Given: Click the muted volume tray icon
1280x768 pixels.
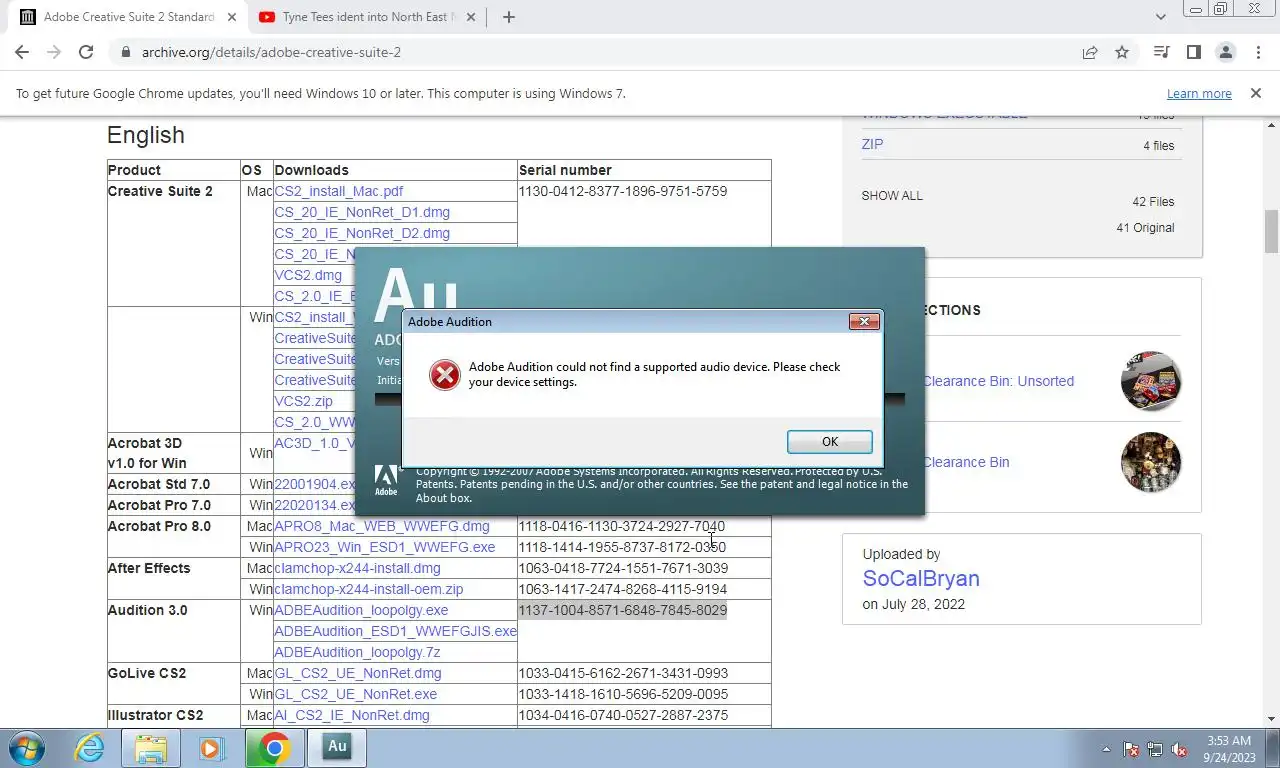Looking at the screenshot, I should click(1180, 749).
